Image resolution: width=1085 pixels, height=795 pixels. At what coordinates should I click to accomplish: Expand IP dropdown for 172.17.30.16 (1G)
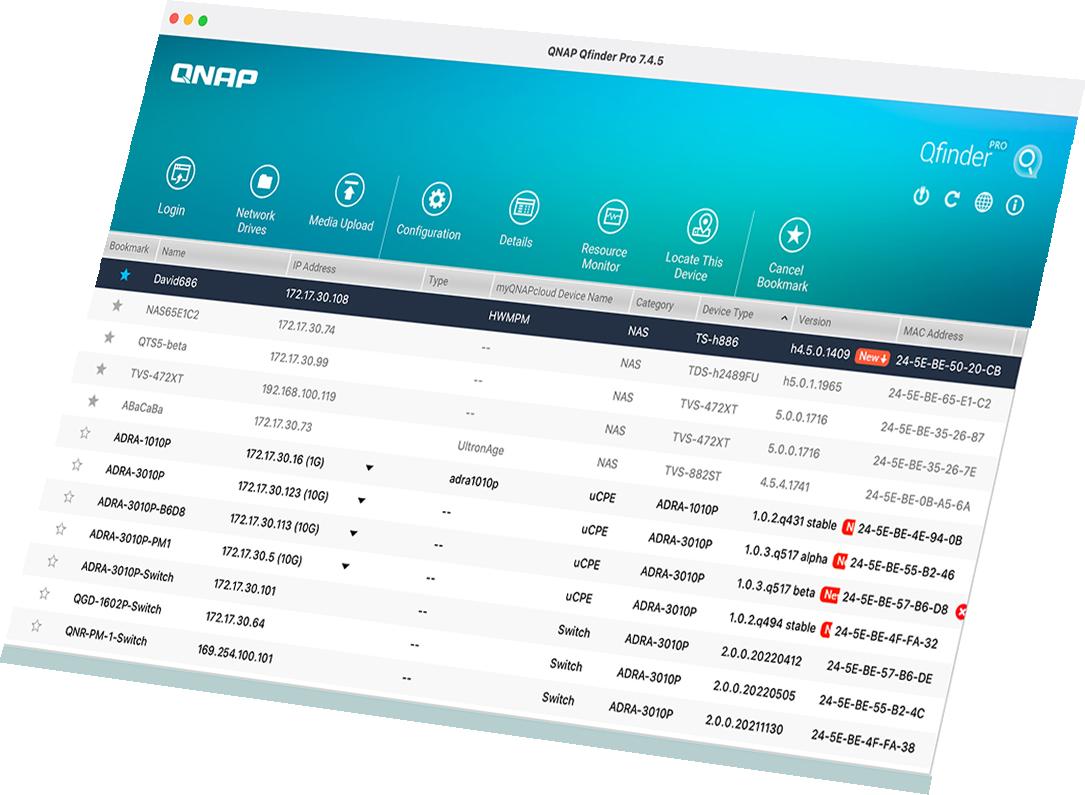pos(370,468)
